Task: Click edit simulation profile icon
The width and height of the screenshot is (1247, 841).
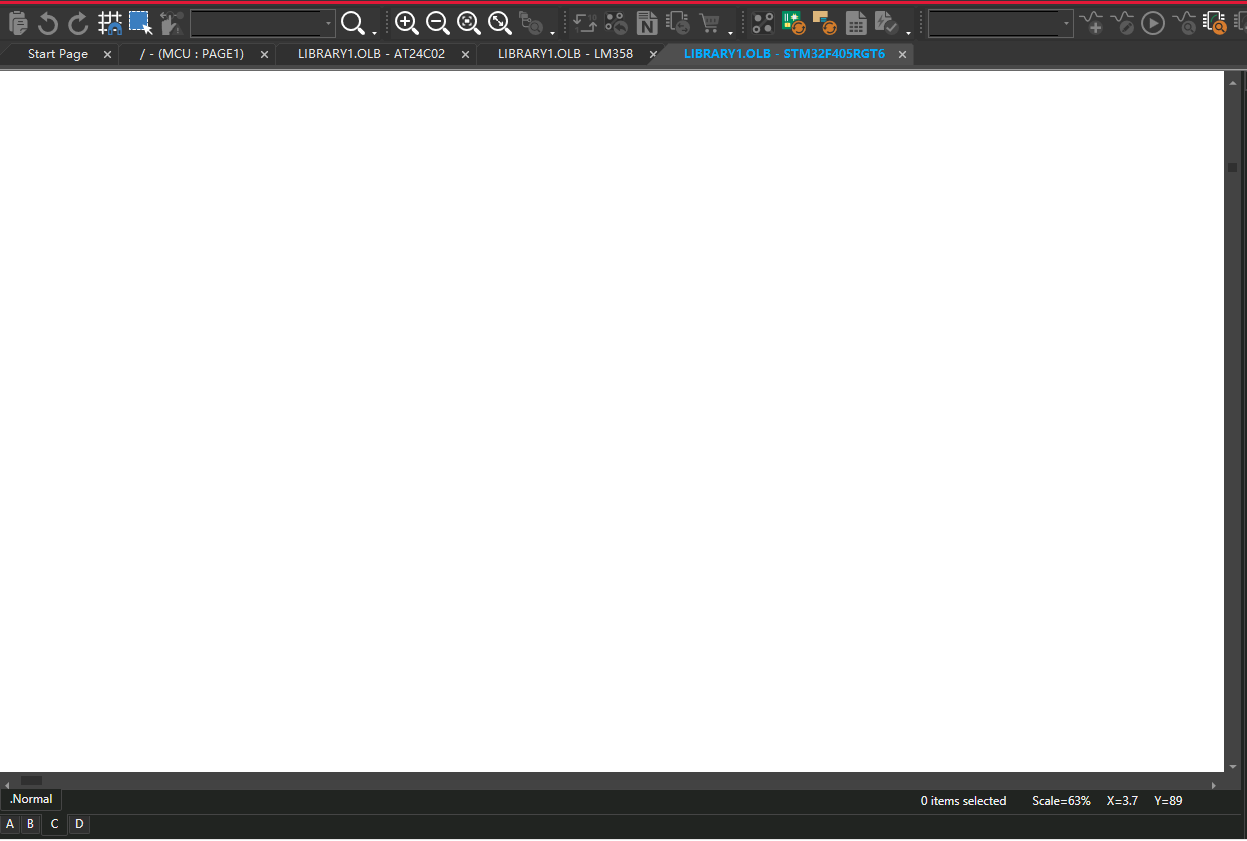Action: click(x=1122, y=23)
